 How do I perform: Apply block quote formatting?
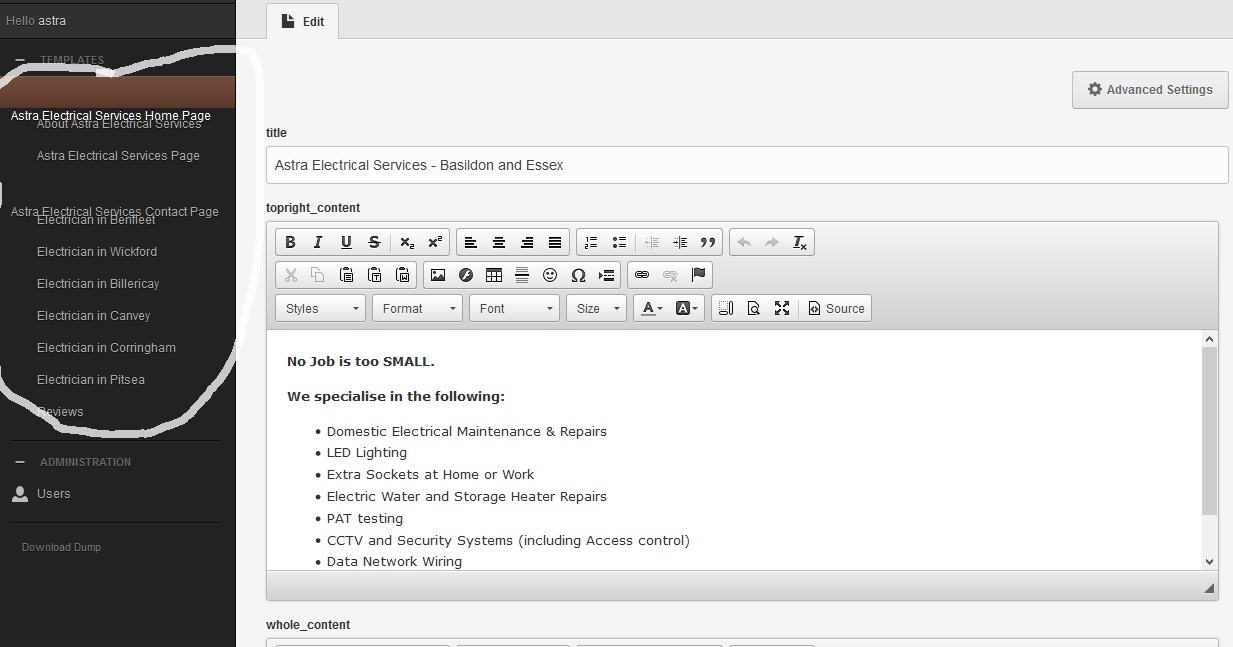click(x=708, y=242)
